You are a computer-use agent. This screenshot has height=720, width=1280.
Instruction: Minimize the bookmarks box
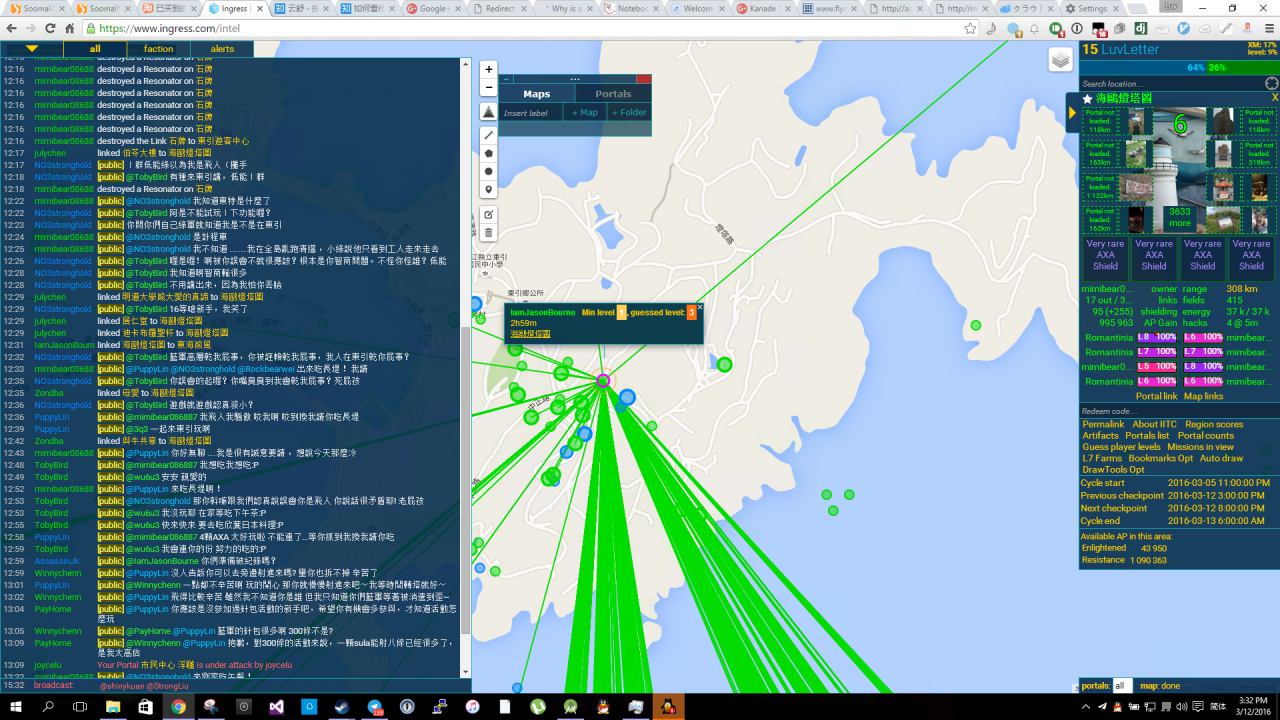tap(506, 79)
